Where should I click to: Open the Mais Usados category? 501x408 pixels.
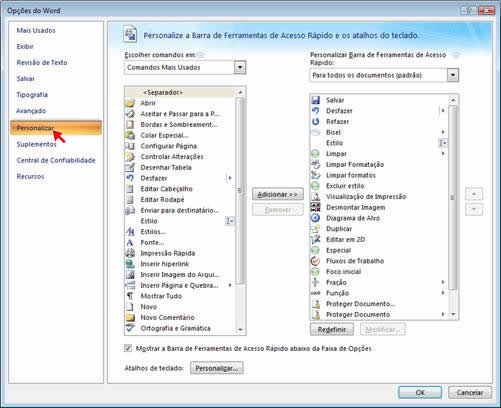tap(36, 30)
